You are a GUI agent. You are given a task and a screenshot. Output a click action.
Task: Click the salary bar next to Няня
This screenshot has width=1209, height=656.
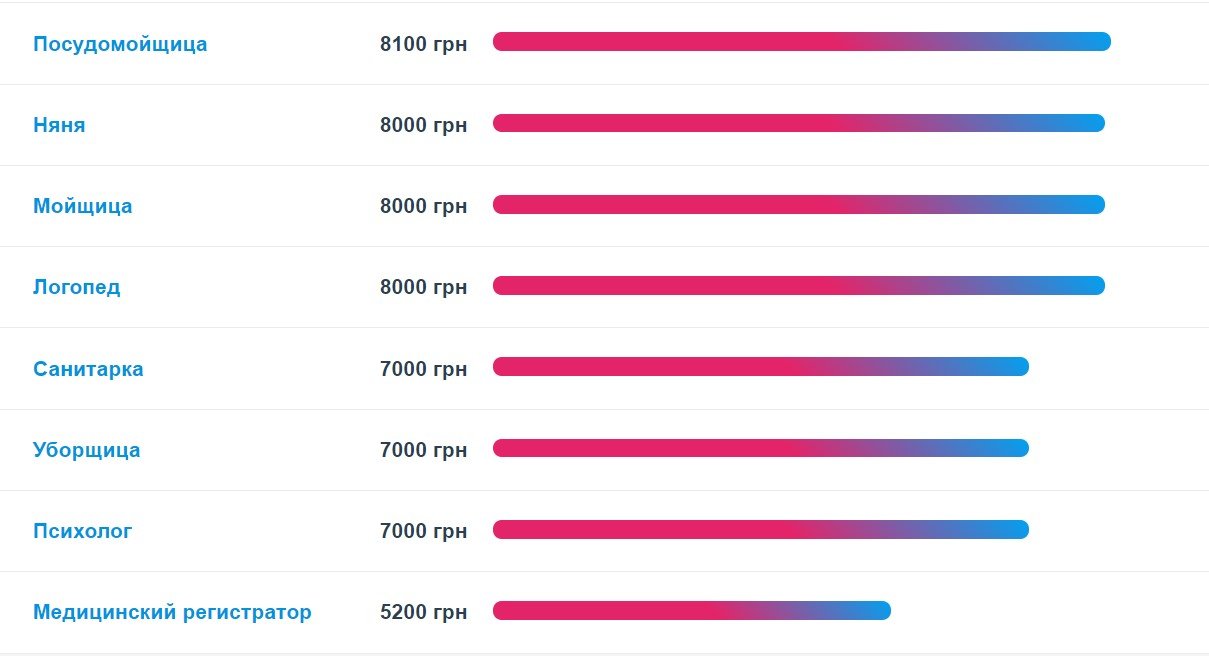(x=798, y=123)
